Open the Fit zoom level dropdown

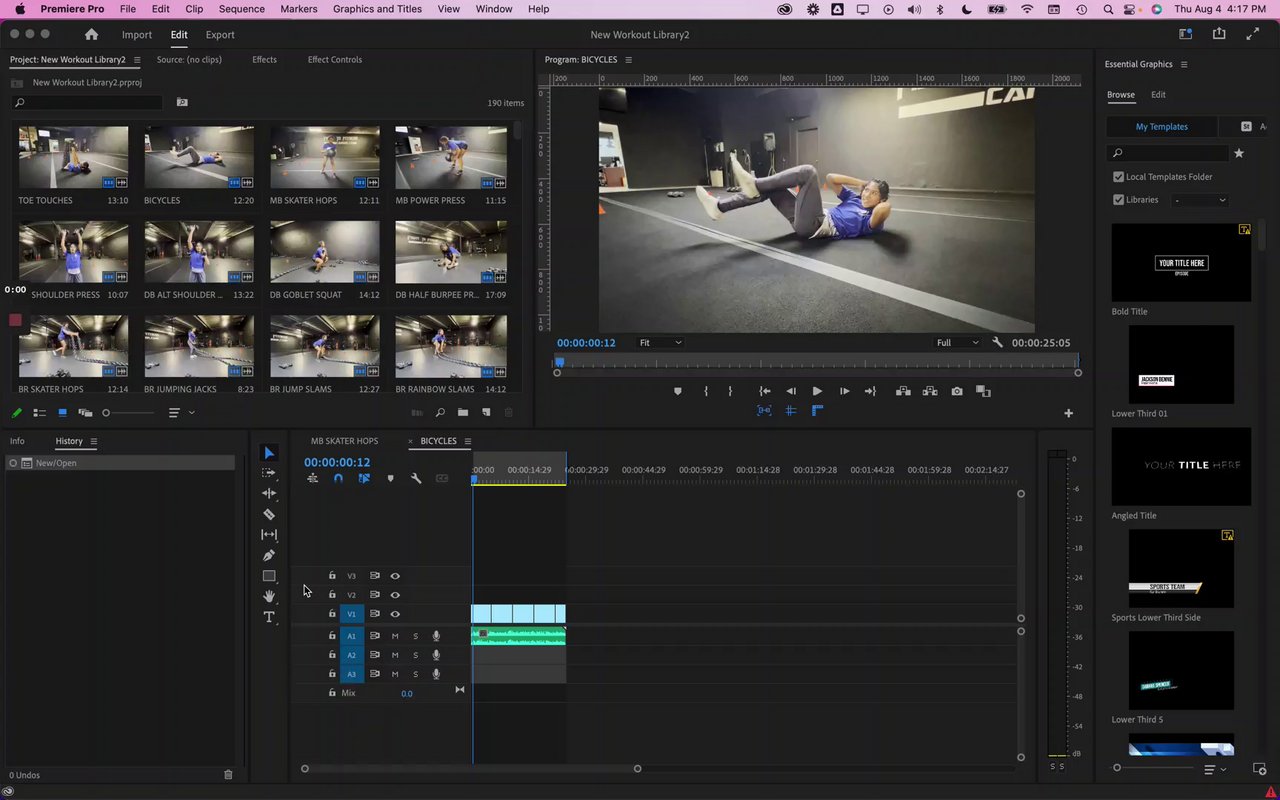click(x=660, y=343)
